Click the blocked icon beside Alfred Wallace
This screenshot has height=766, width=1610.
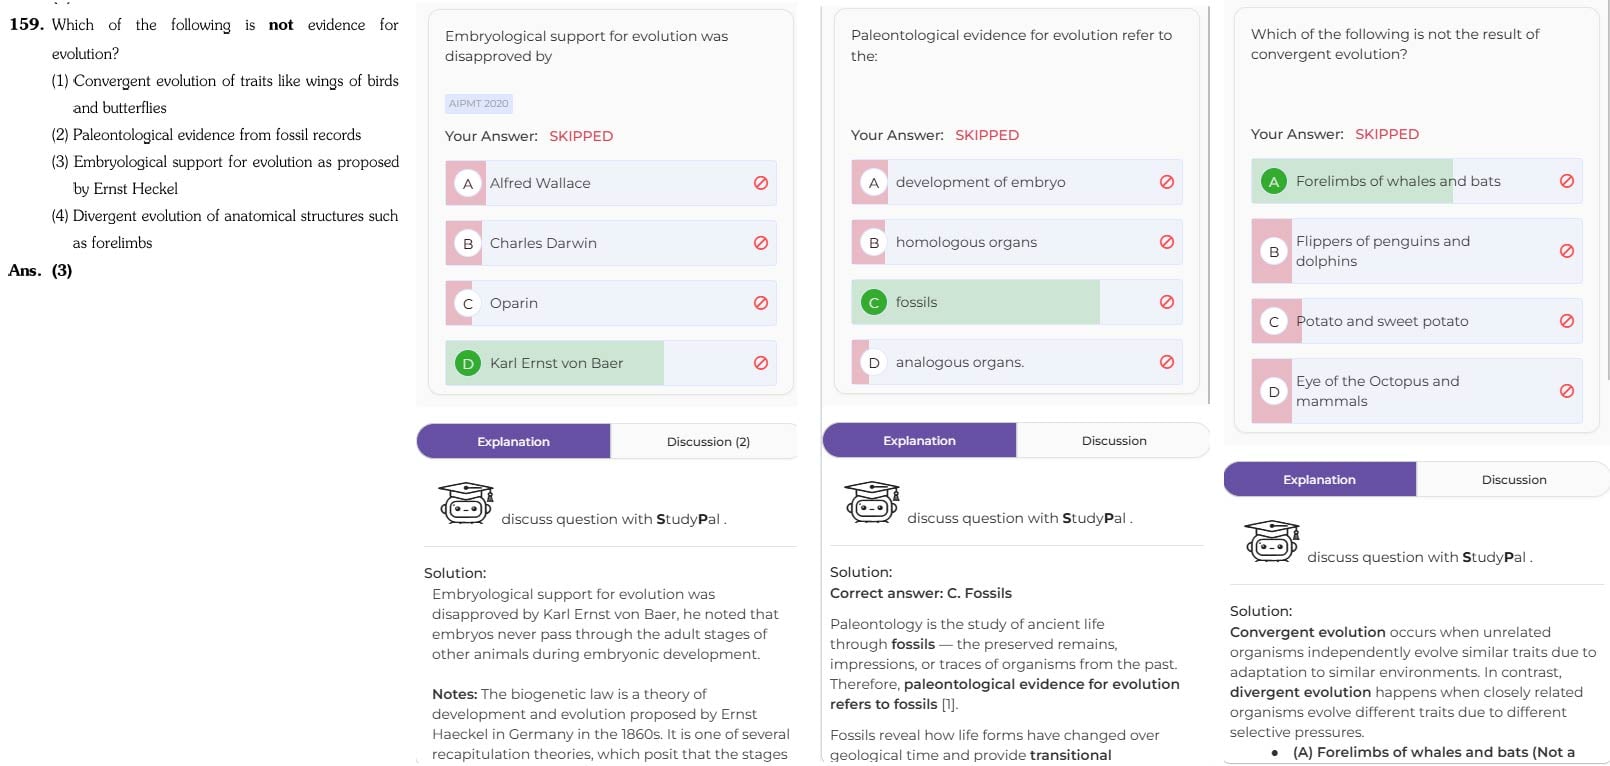tap(761, 183)
